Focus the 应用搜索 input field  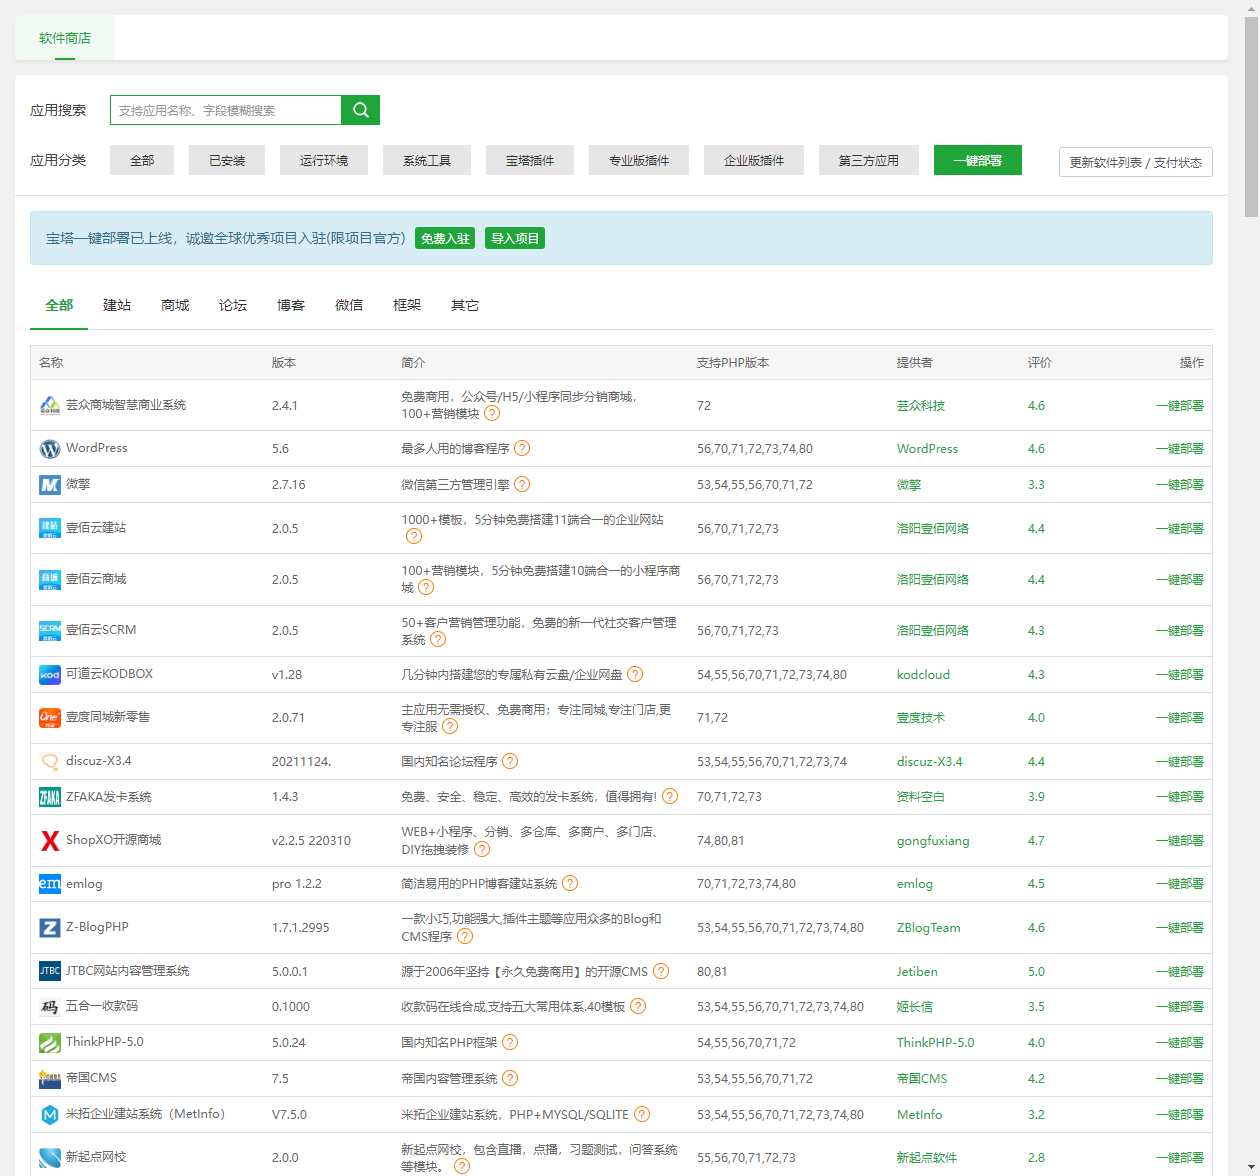coord(226,110)
